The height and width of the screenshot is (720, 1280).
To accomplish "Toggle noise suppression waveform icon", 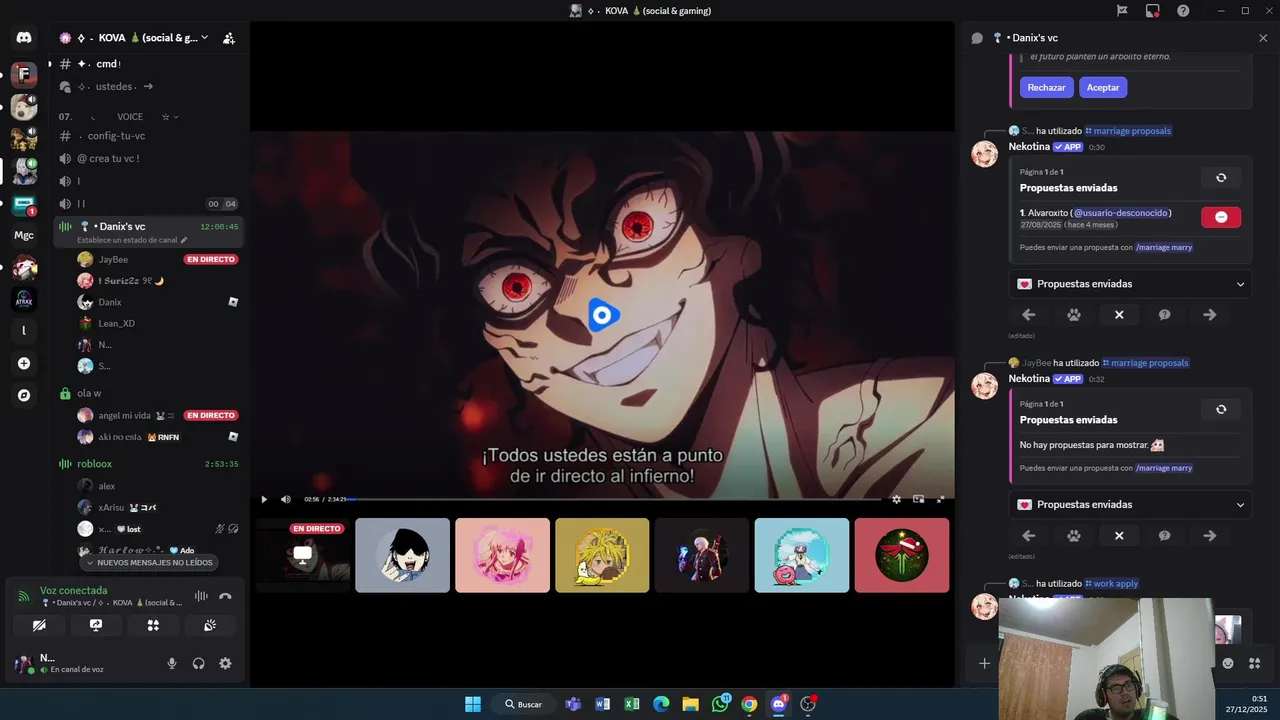I will [201, 596].
